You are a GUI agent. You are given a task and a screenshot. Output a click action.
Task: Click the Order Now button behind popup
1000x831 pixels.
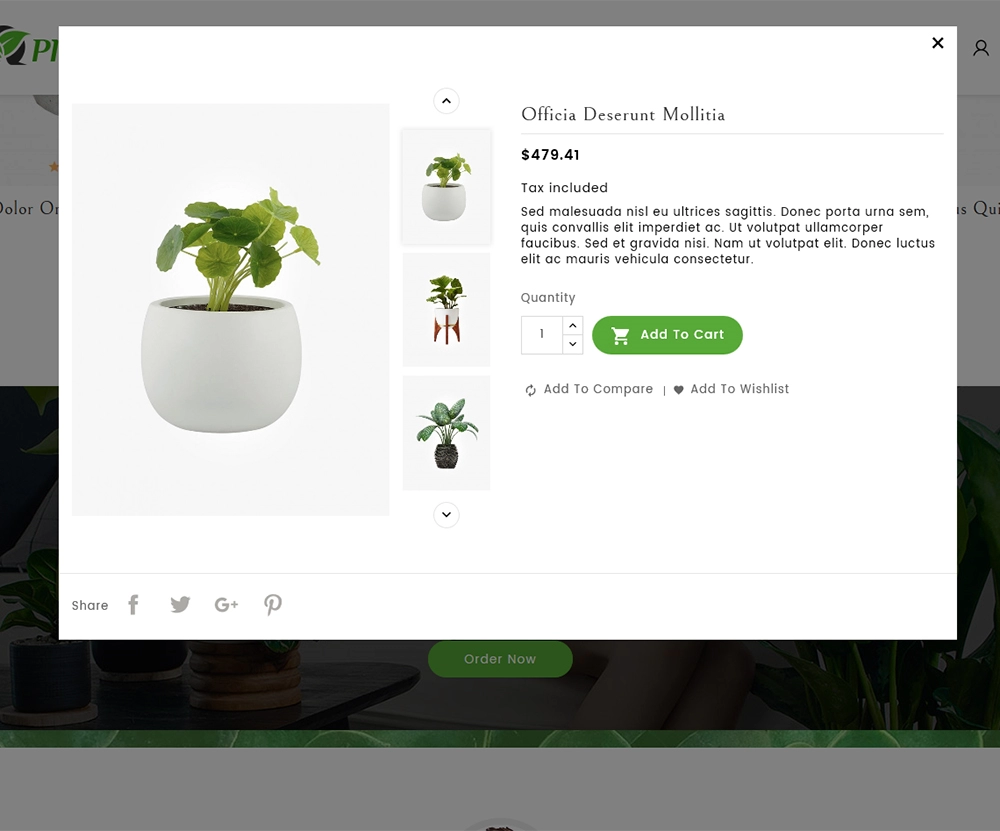[500, 659]
